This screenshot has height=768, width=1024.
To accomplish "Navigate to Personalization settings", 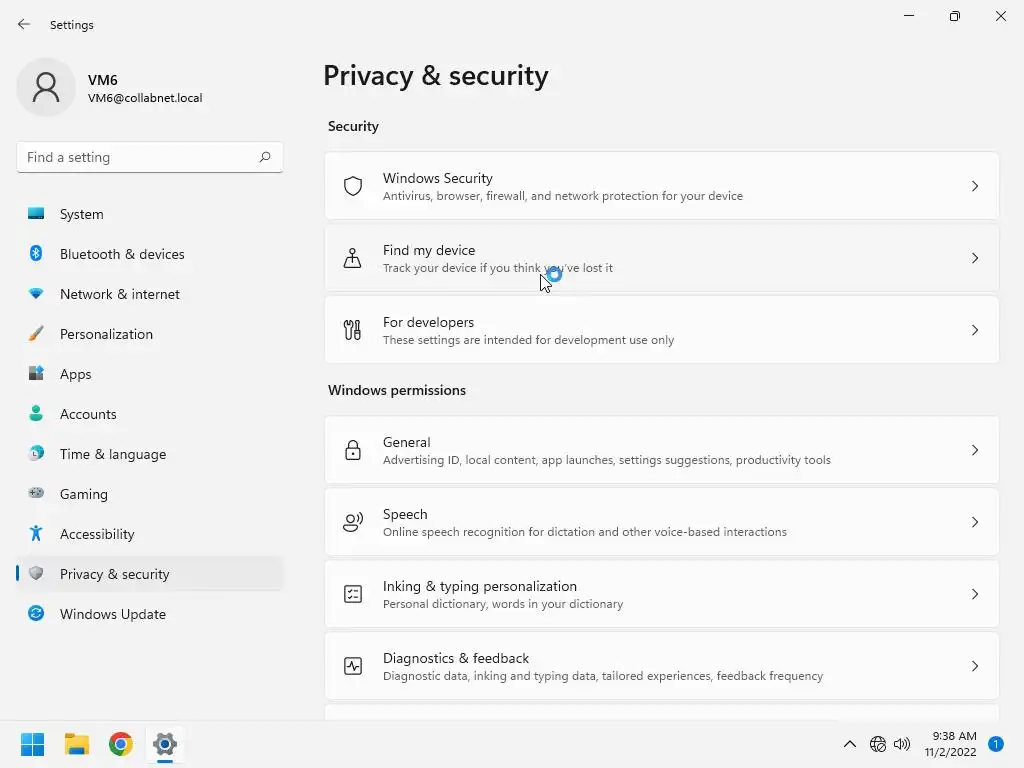I will coord(106,334).
